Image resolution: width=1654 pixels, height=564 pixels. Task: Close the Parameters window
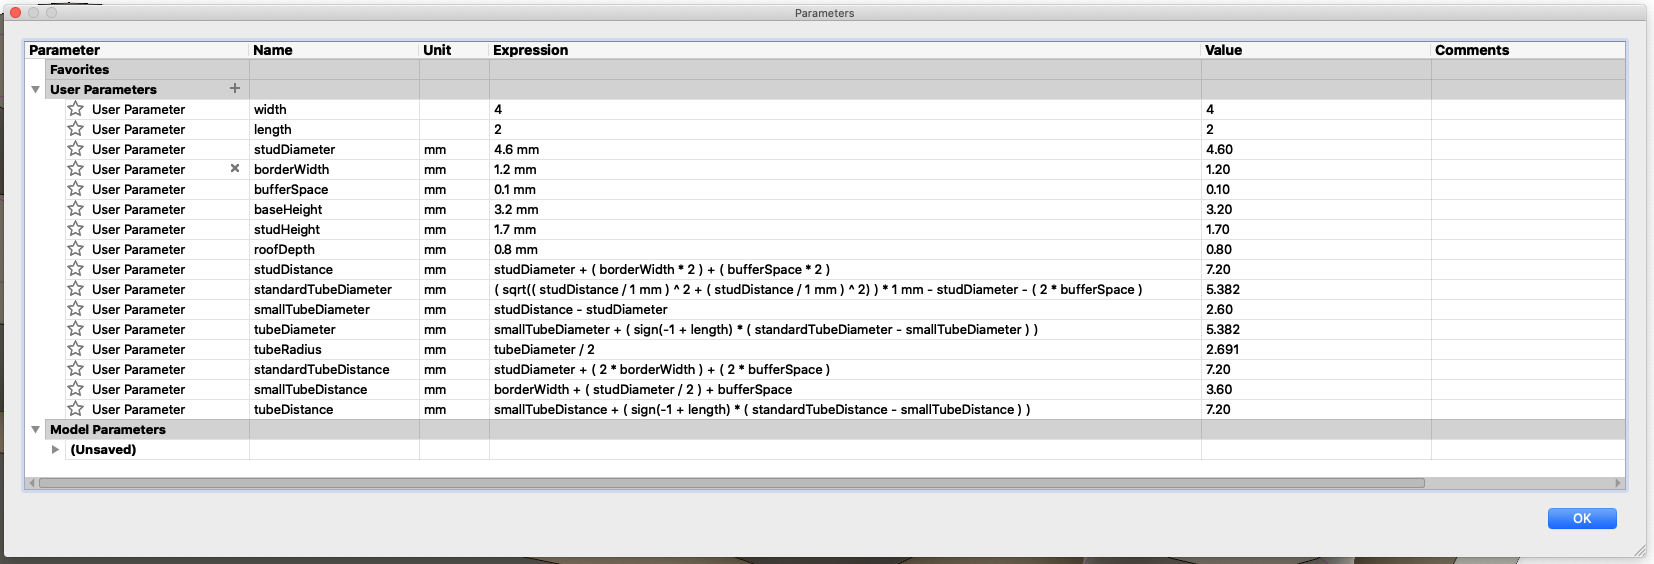click(15, 12)
